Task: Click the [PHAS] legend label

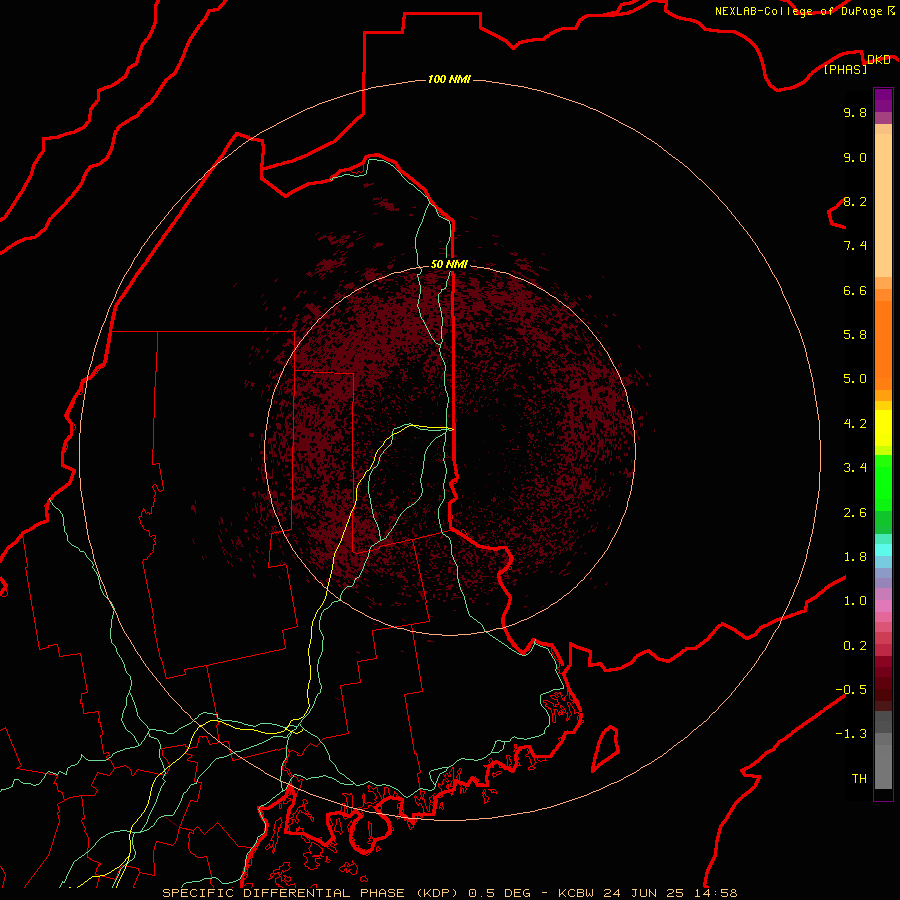Action: 845,69
